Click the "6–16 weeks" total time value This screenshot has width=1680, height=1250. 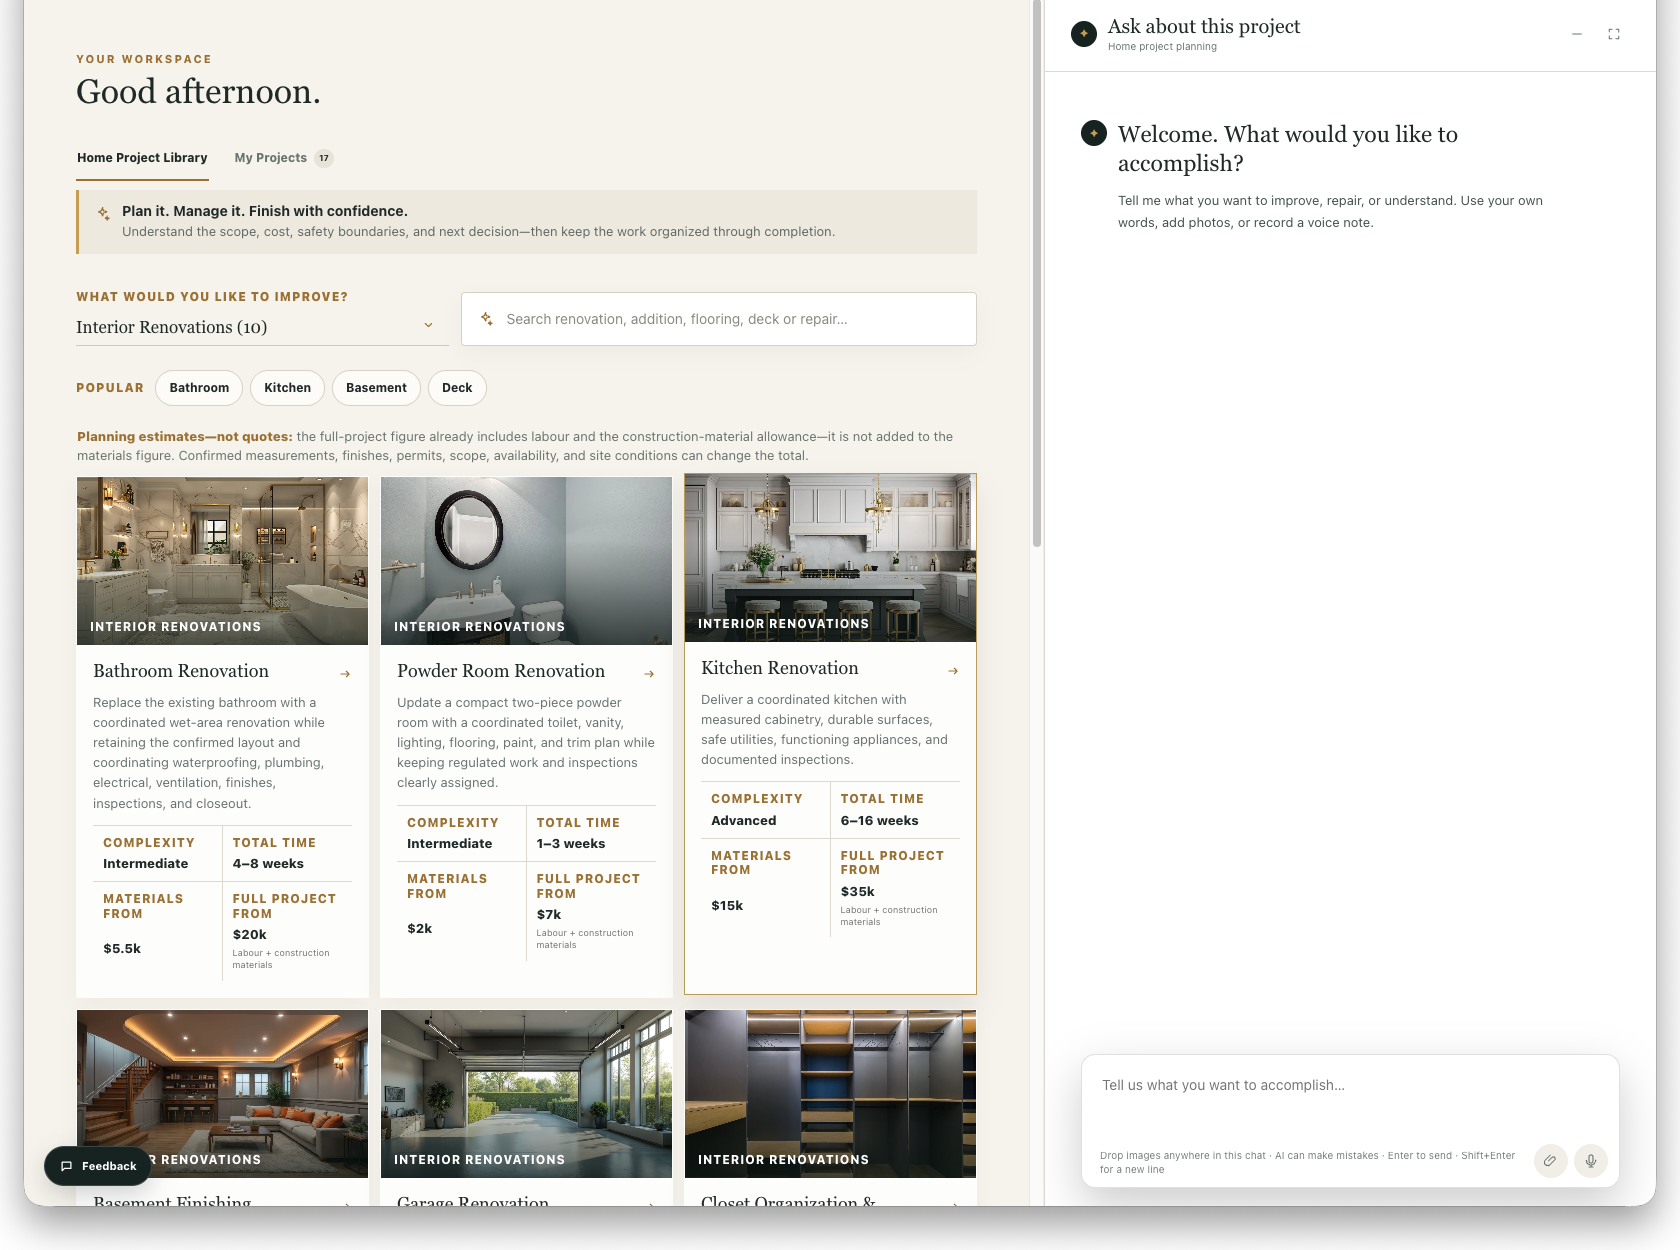coord(879,821)
